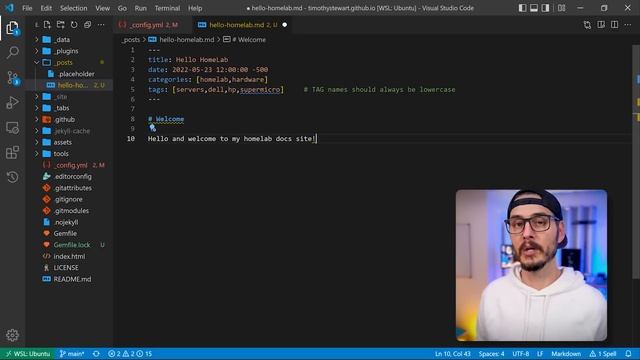The height and width of the screenshot is (360, 640).
Task: Change indentation via Spaces: 4
Action: click(491, 354)
